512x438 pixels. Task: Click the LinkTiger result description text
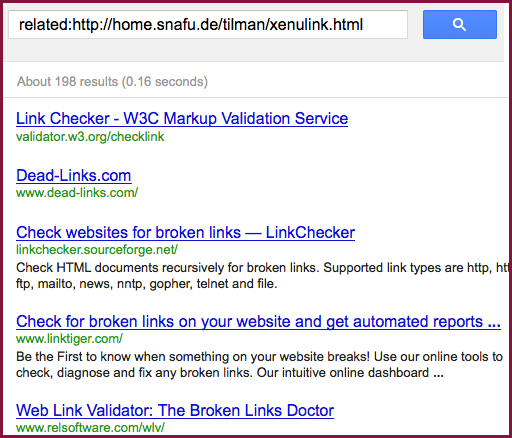[x=259, y=365]
